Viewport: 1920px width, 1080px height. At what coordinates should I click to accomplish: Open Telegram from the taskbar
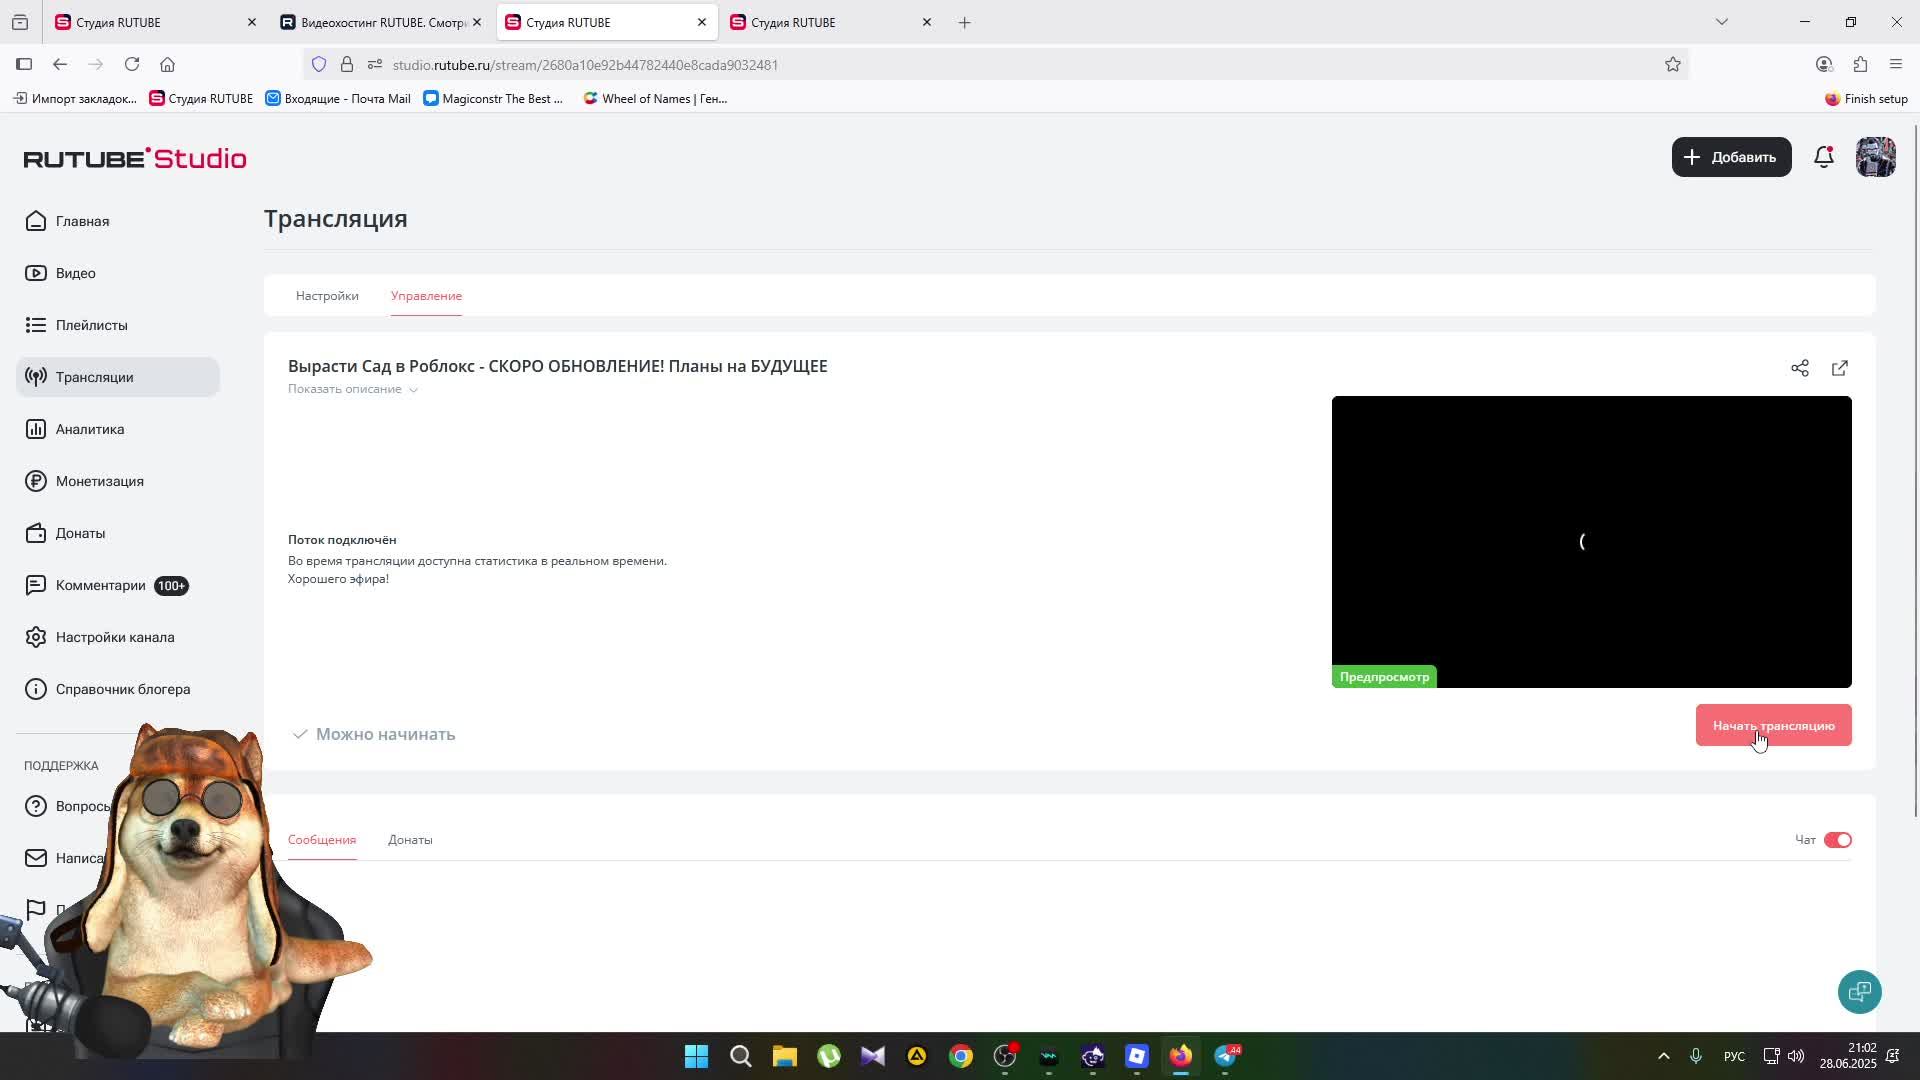click(x=1226, y=1056)
